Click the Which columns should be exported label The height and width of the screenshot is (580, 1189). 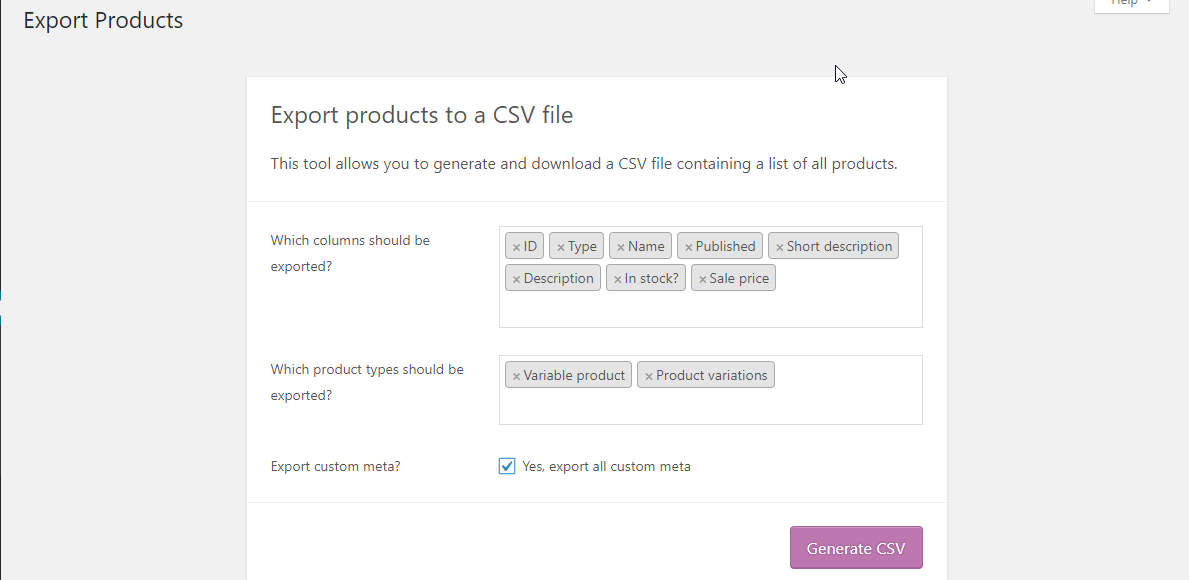[350, 253]
